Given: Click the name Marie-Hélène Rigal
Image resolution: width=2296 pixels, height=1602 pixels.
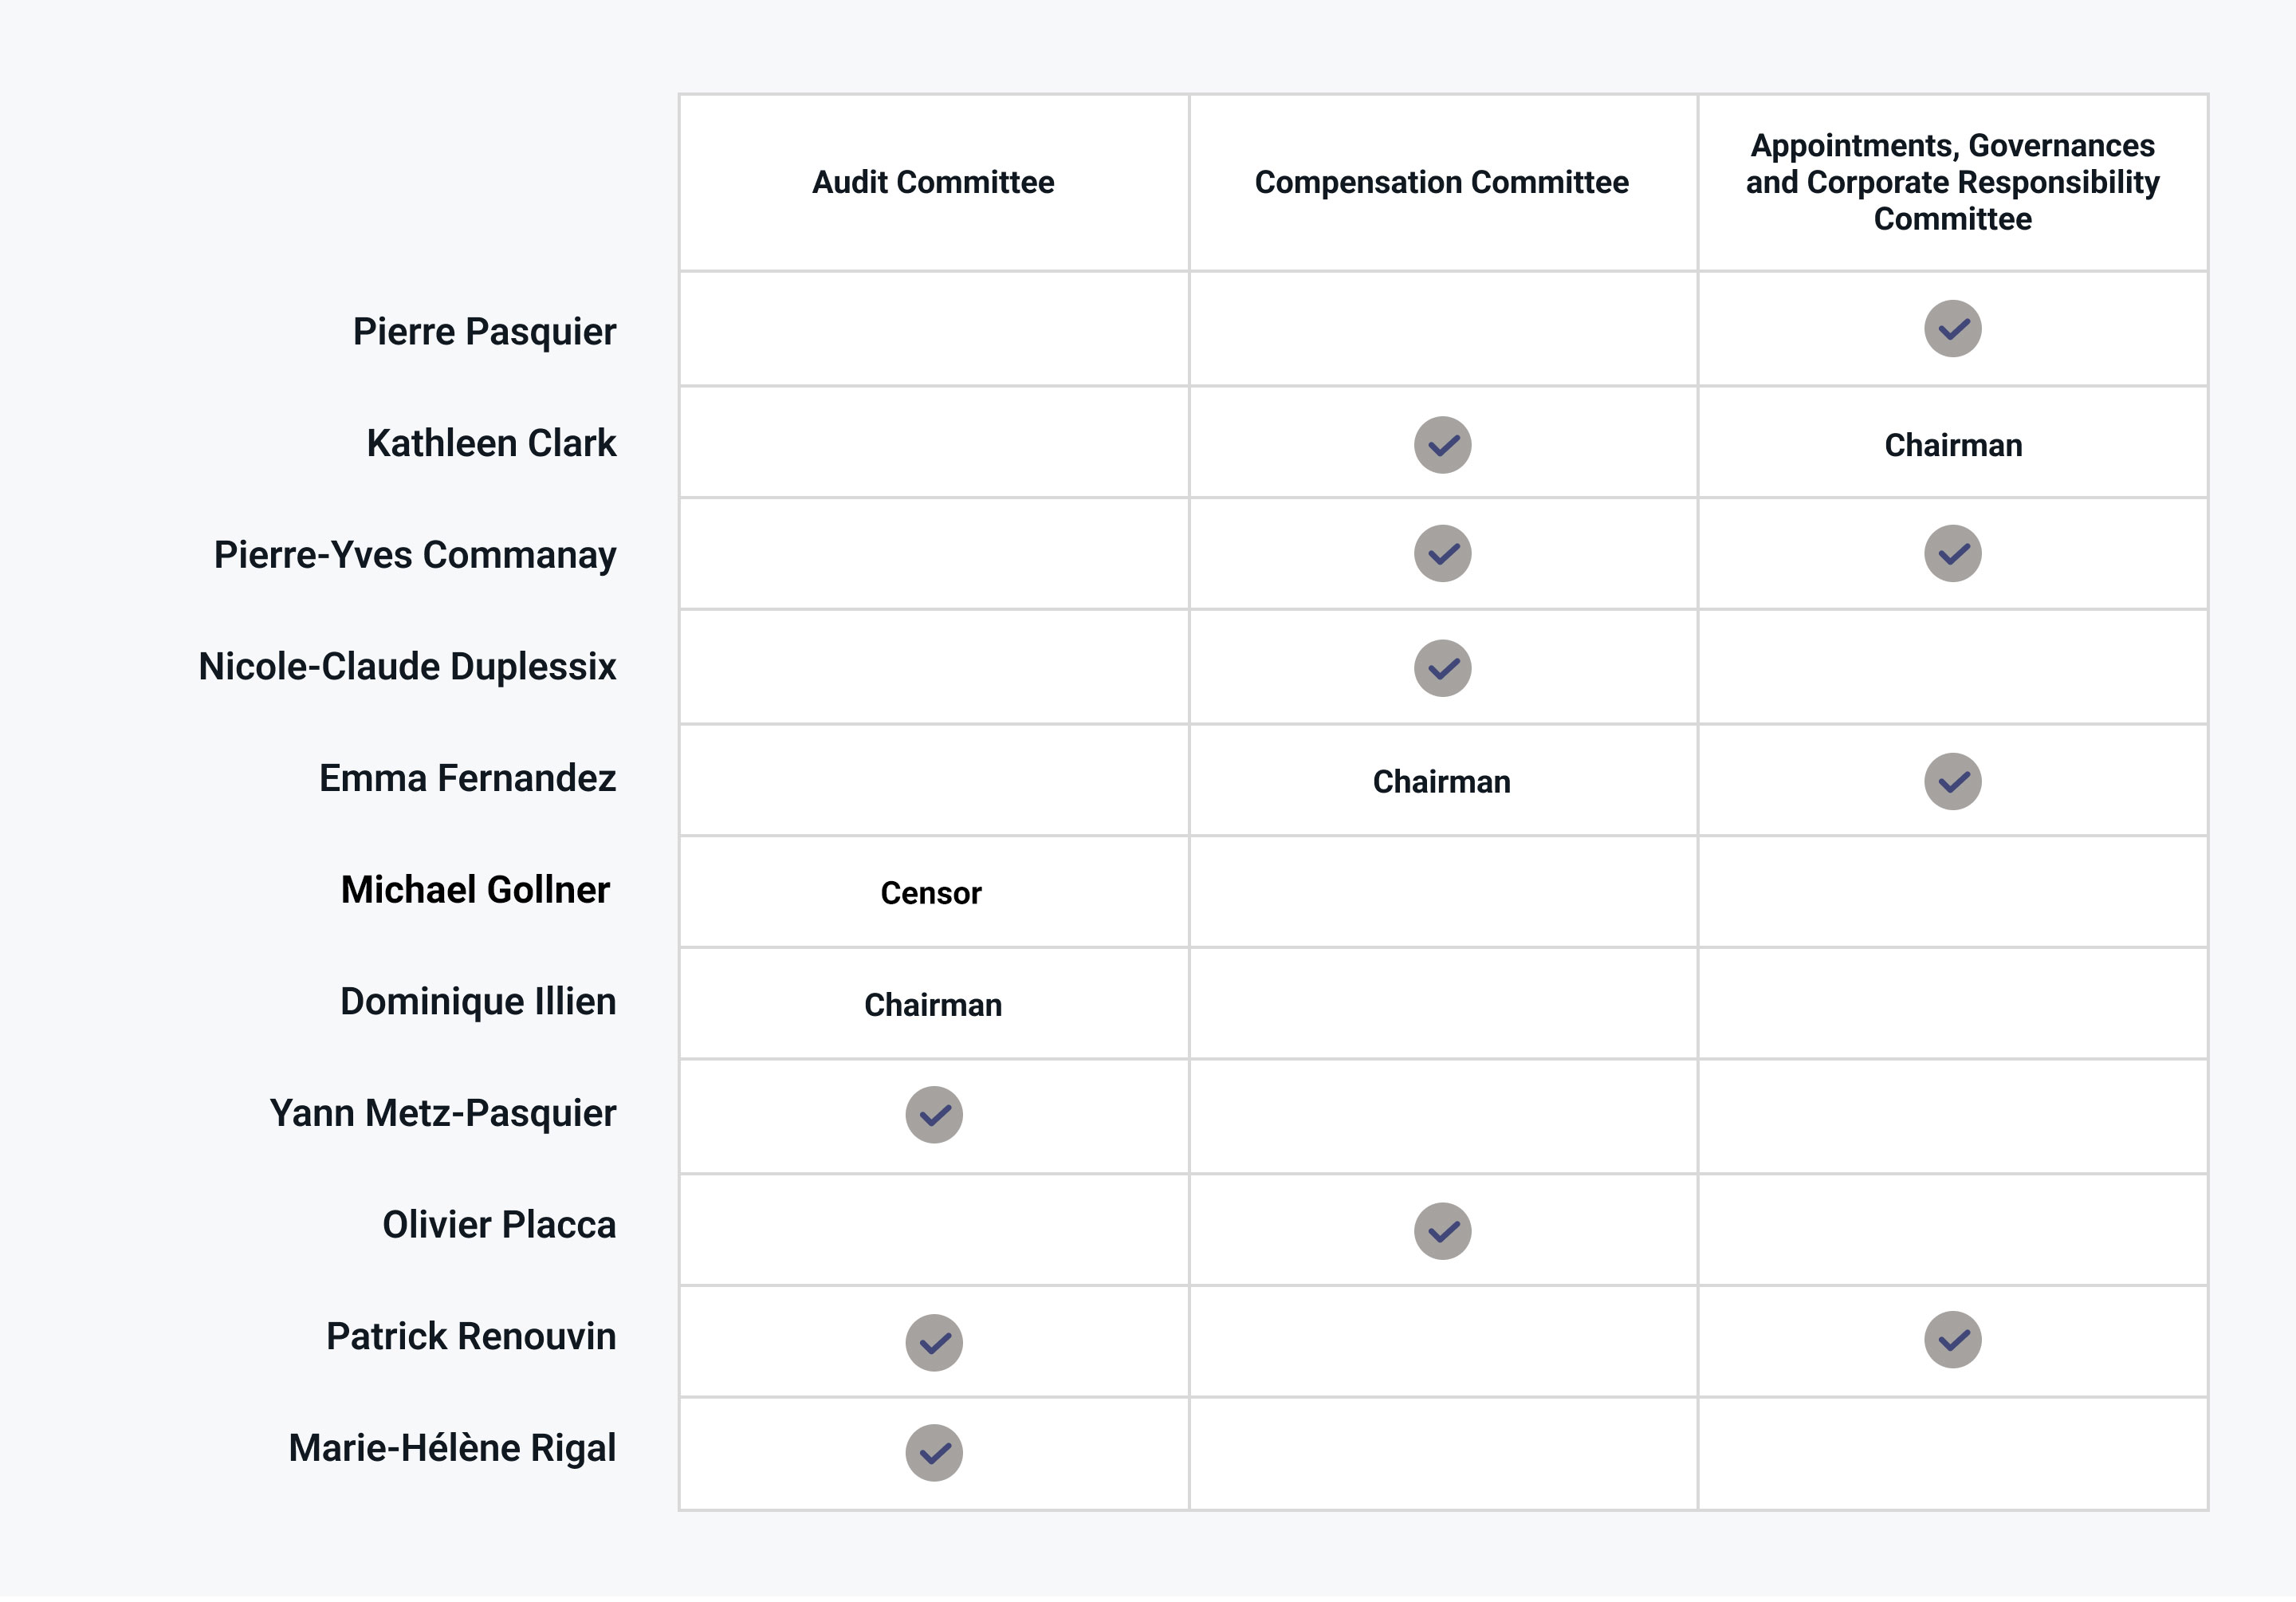Looking at the screenshot, I should click(x=452, y=1448).
